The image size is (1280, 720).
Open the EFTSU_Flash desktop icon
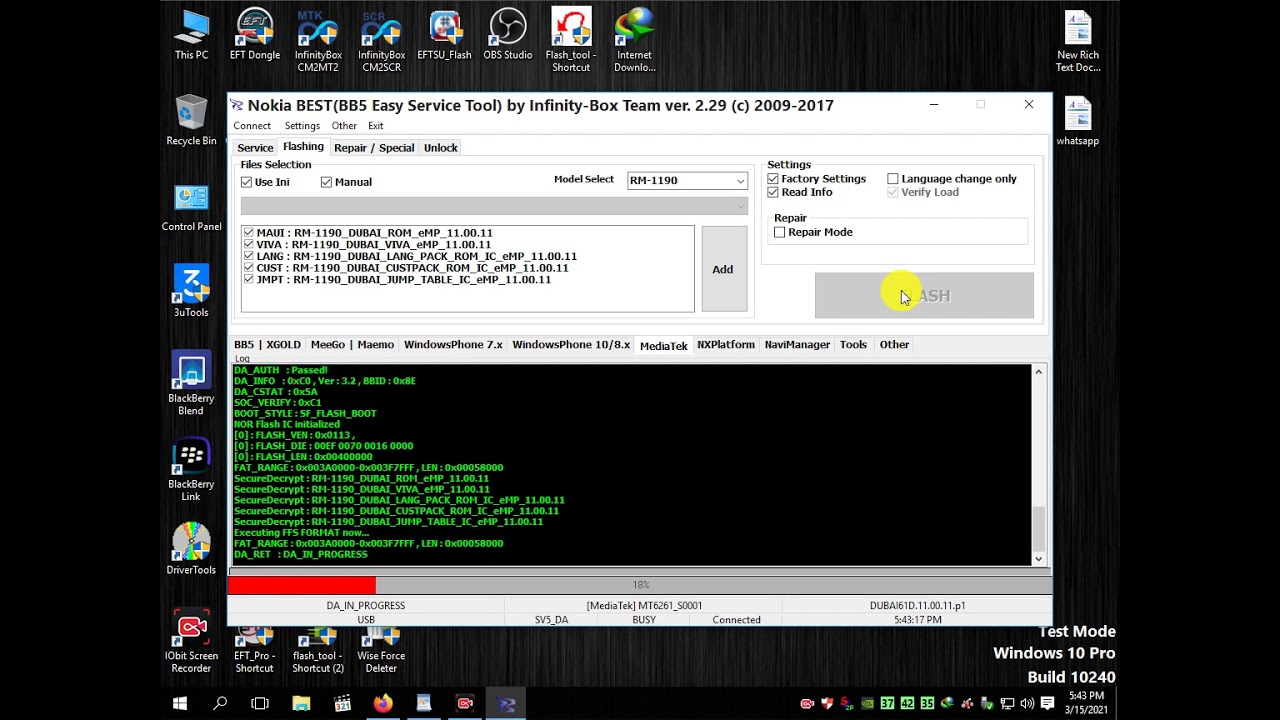(444, 35)
